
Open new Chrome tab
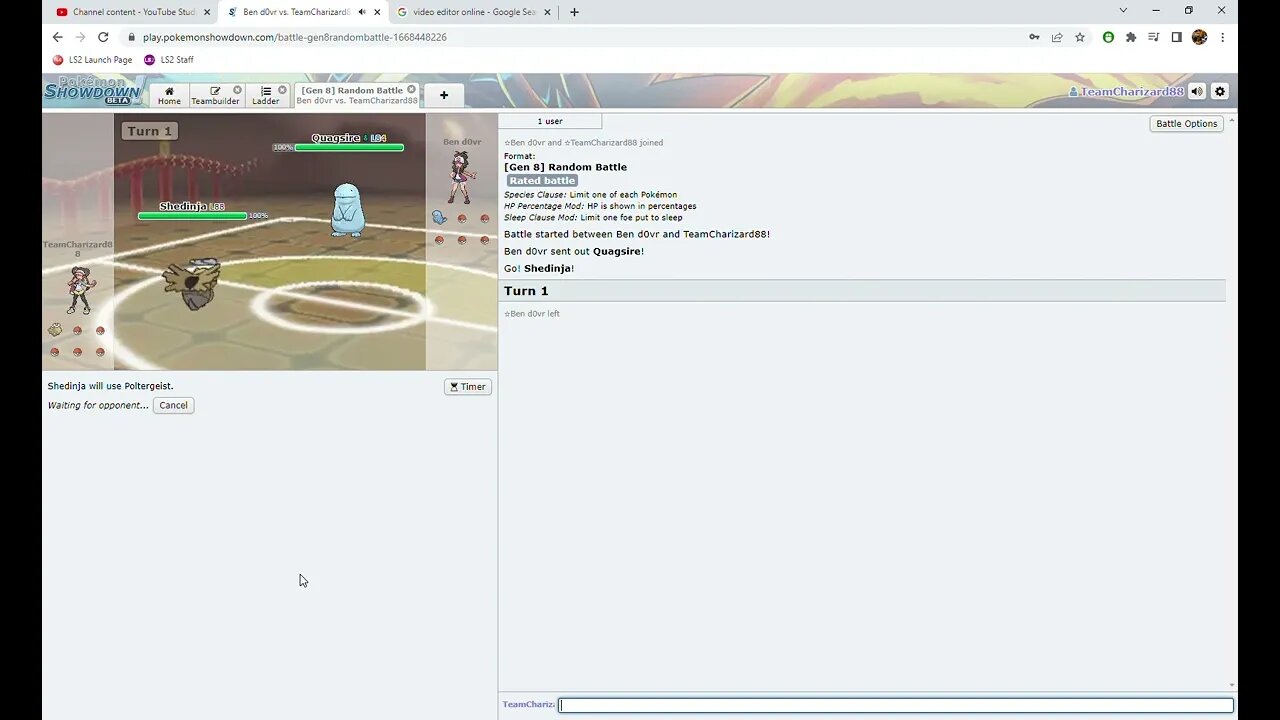click(574, 12)
